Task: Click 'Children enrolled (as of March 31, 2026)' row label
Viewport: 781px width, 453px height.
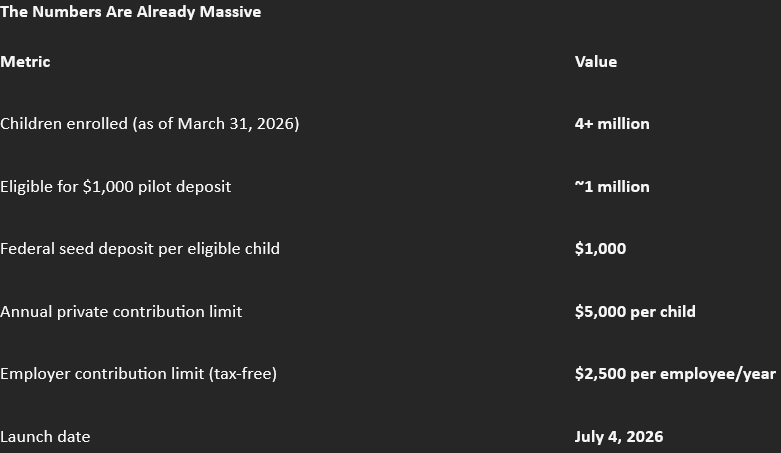Action: [149, 124]
